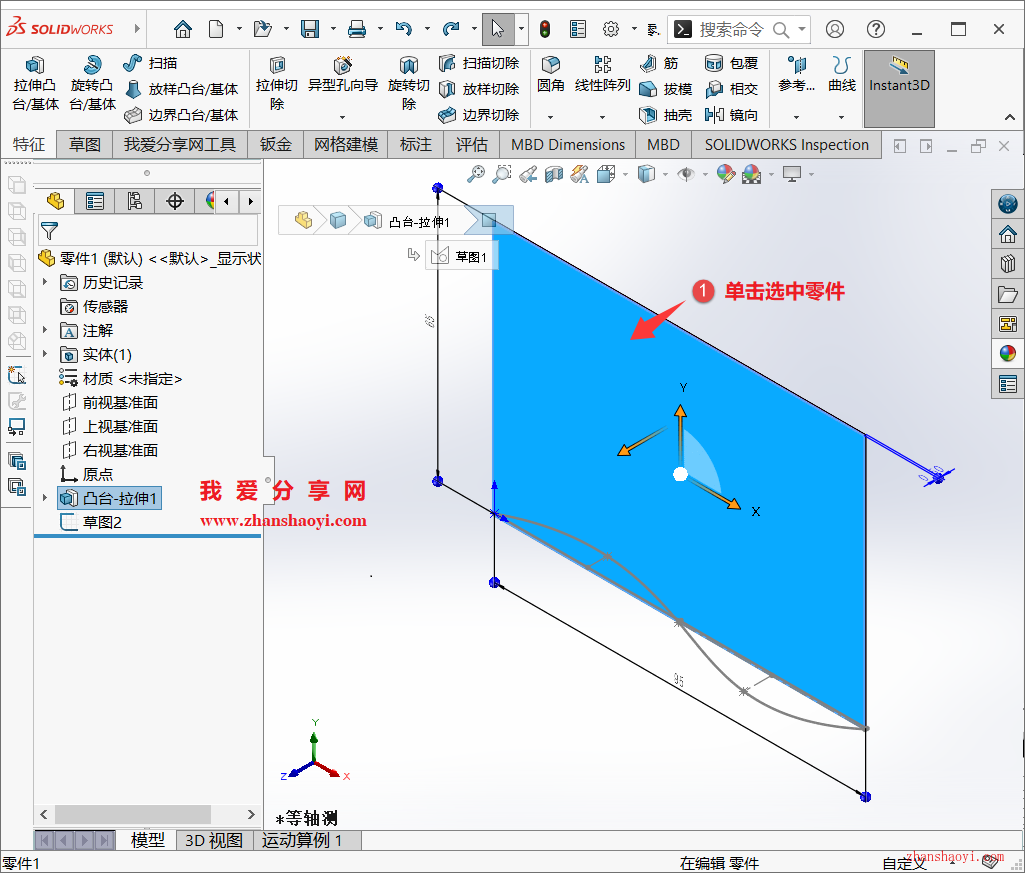Click the Revolved Boss/Base (旋转凸台/基体) tool
This screenshot has width=1025, height=873.
(92, 83)
